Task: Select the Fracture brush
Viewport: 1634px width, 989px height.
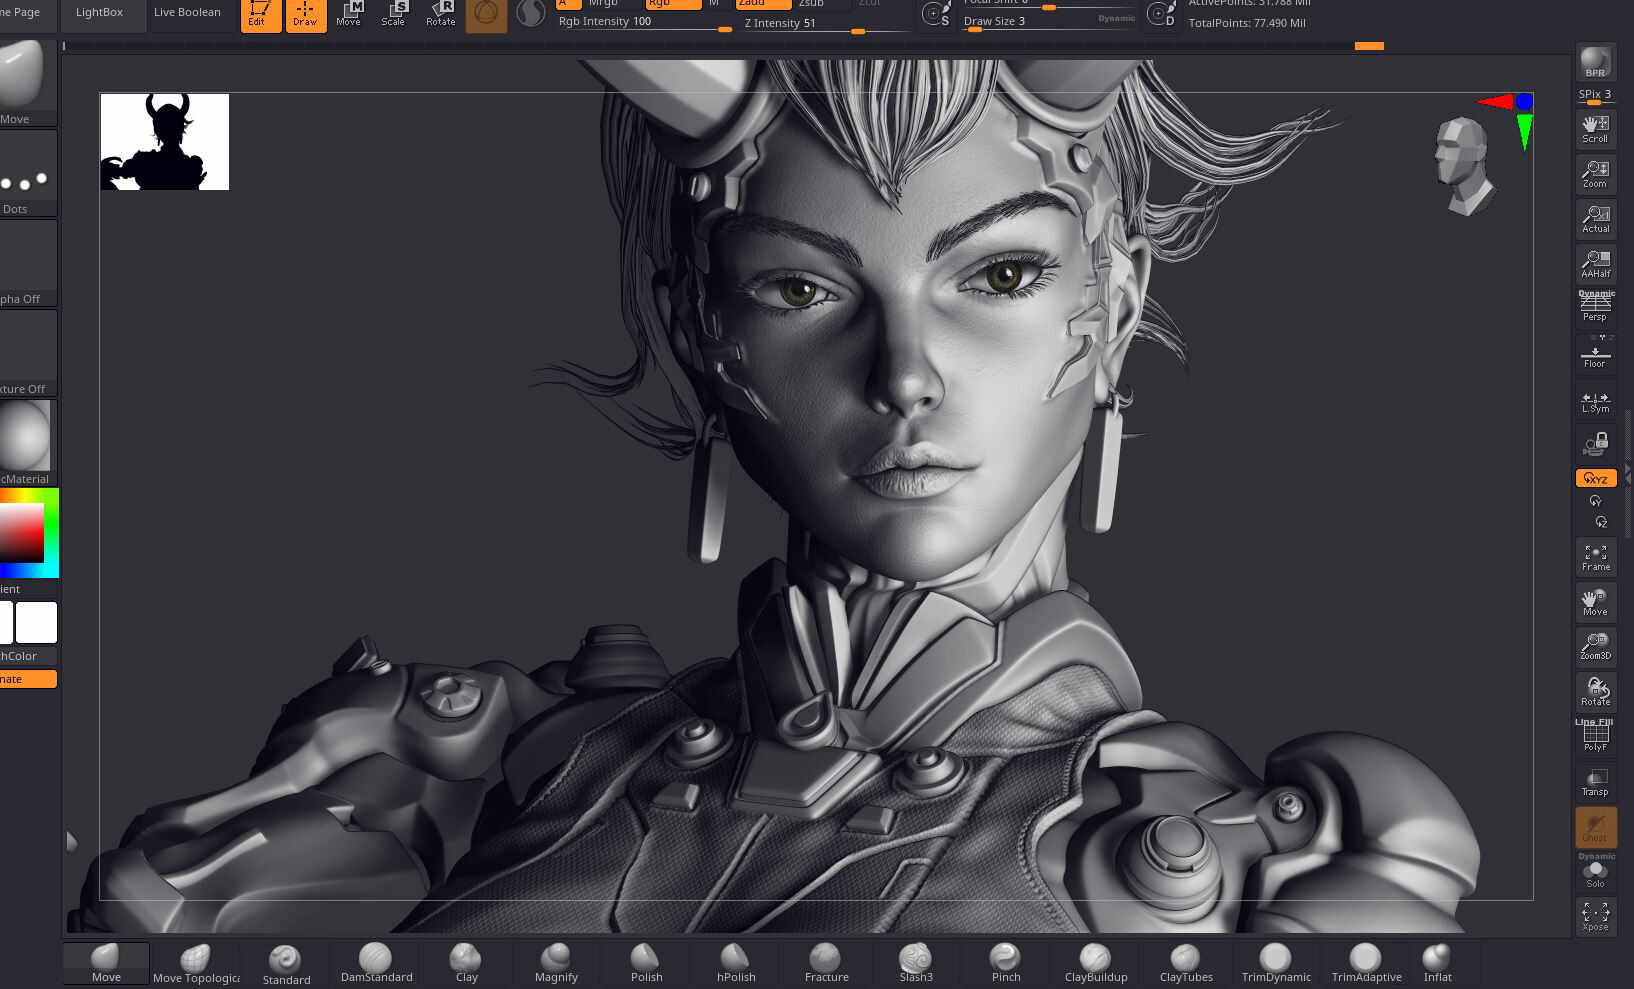Action: tap(826, 963)
